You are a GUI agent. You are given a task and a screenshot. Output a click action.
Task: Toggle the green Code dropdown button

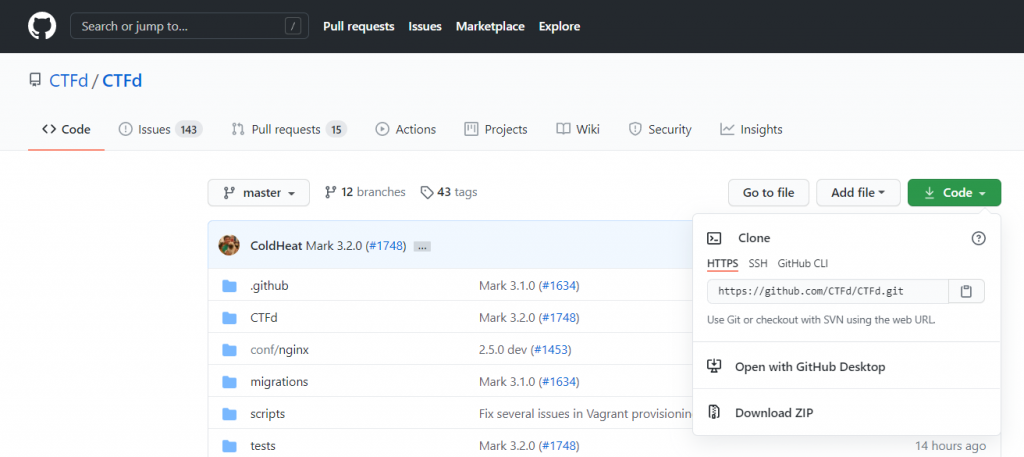(x=953, y=192)
